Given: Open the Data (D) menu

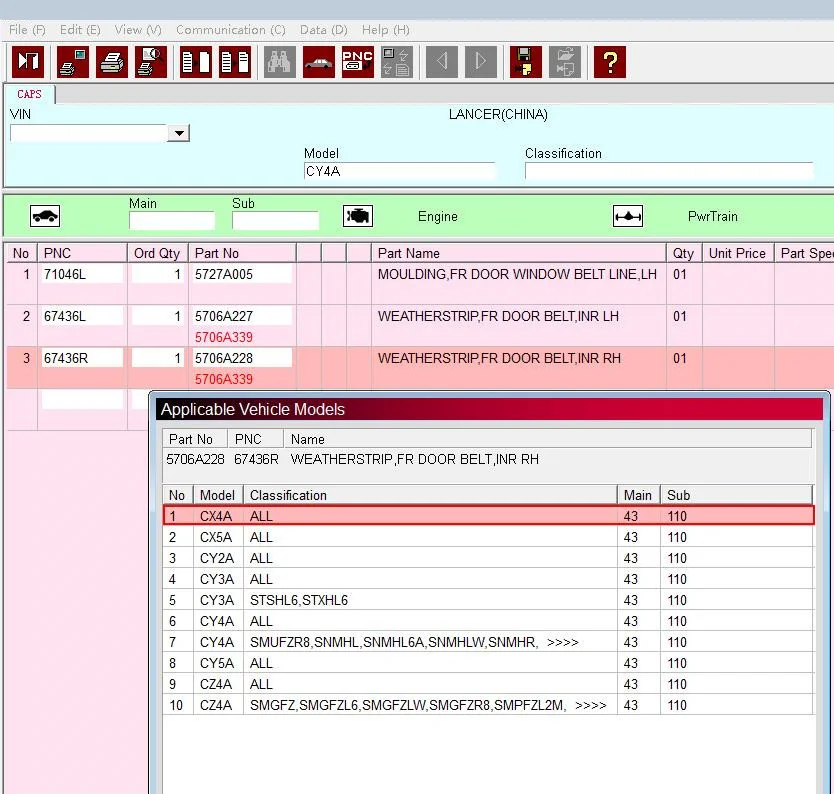Looking at the screenshot, I should tap(323, 30).
